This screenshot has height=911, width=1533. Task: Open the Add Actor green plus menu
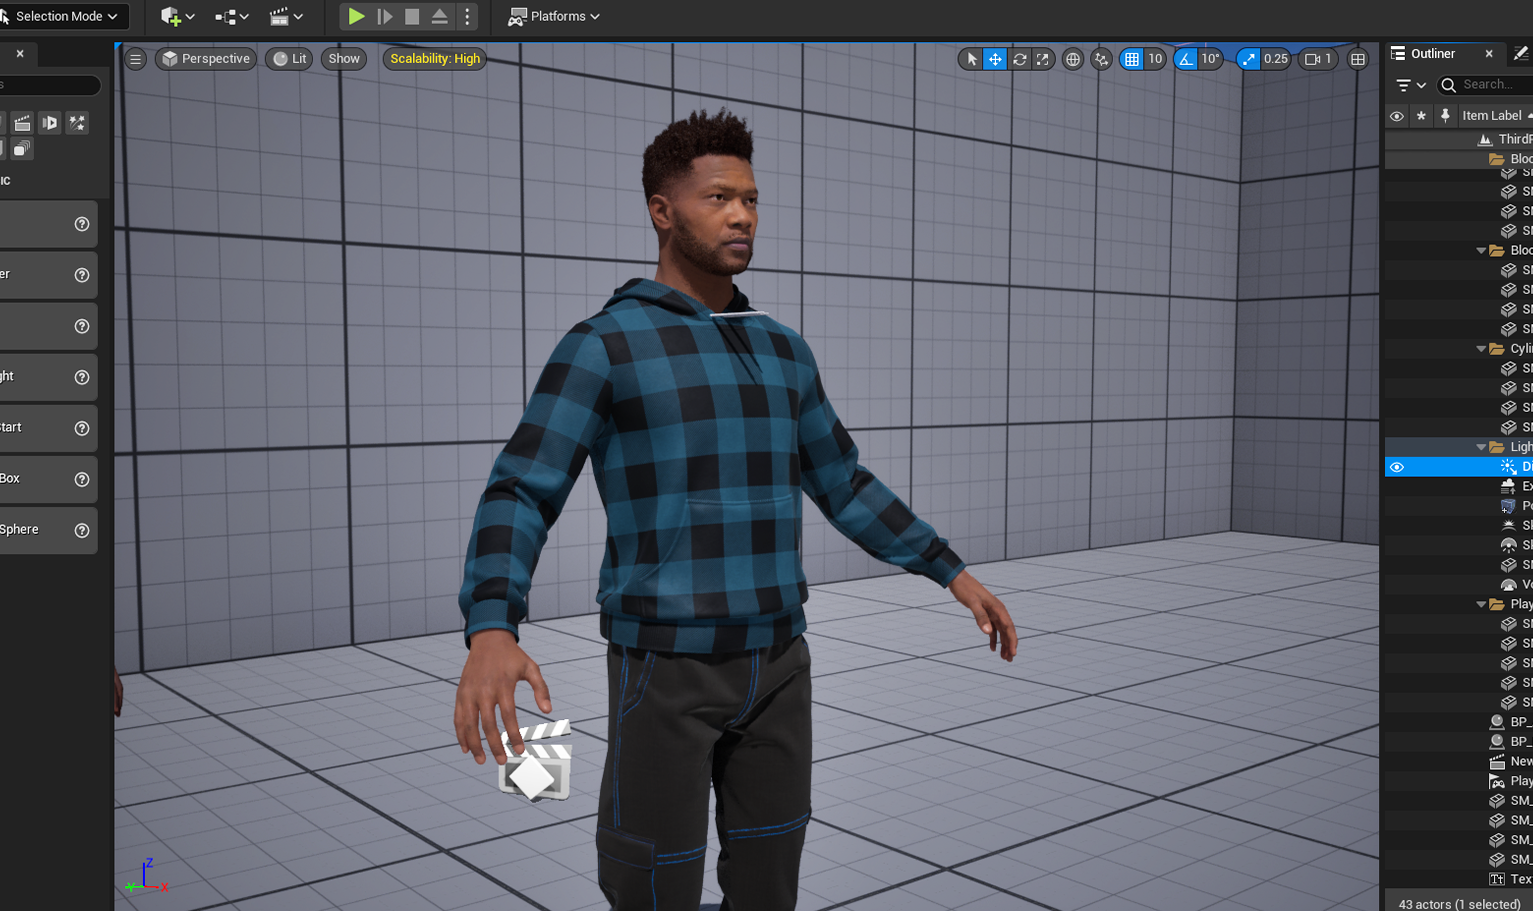(170, 16)
